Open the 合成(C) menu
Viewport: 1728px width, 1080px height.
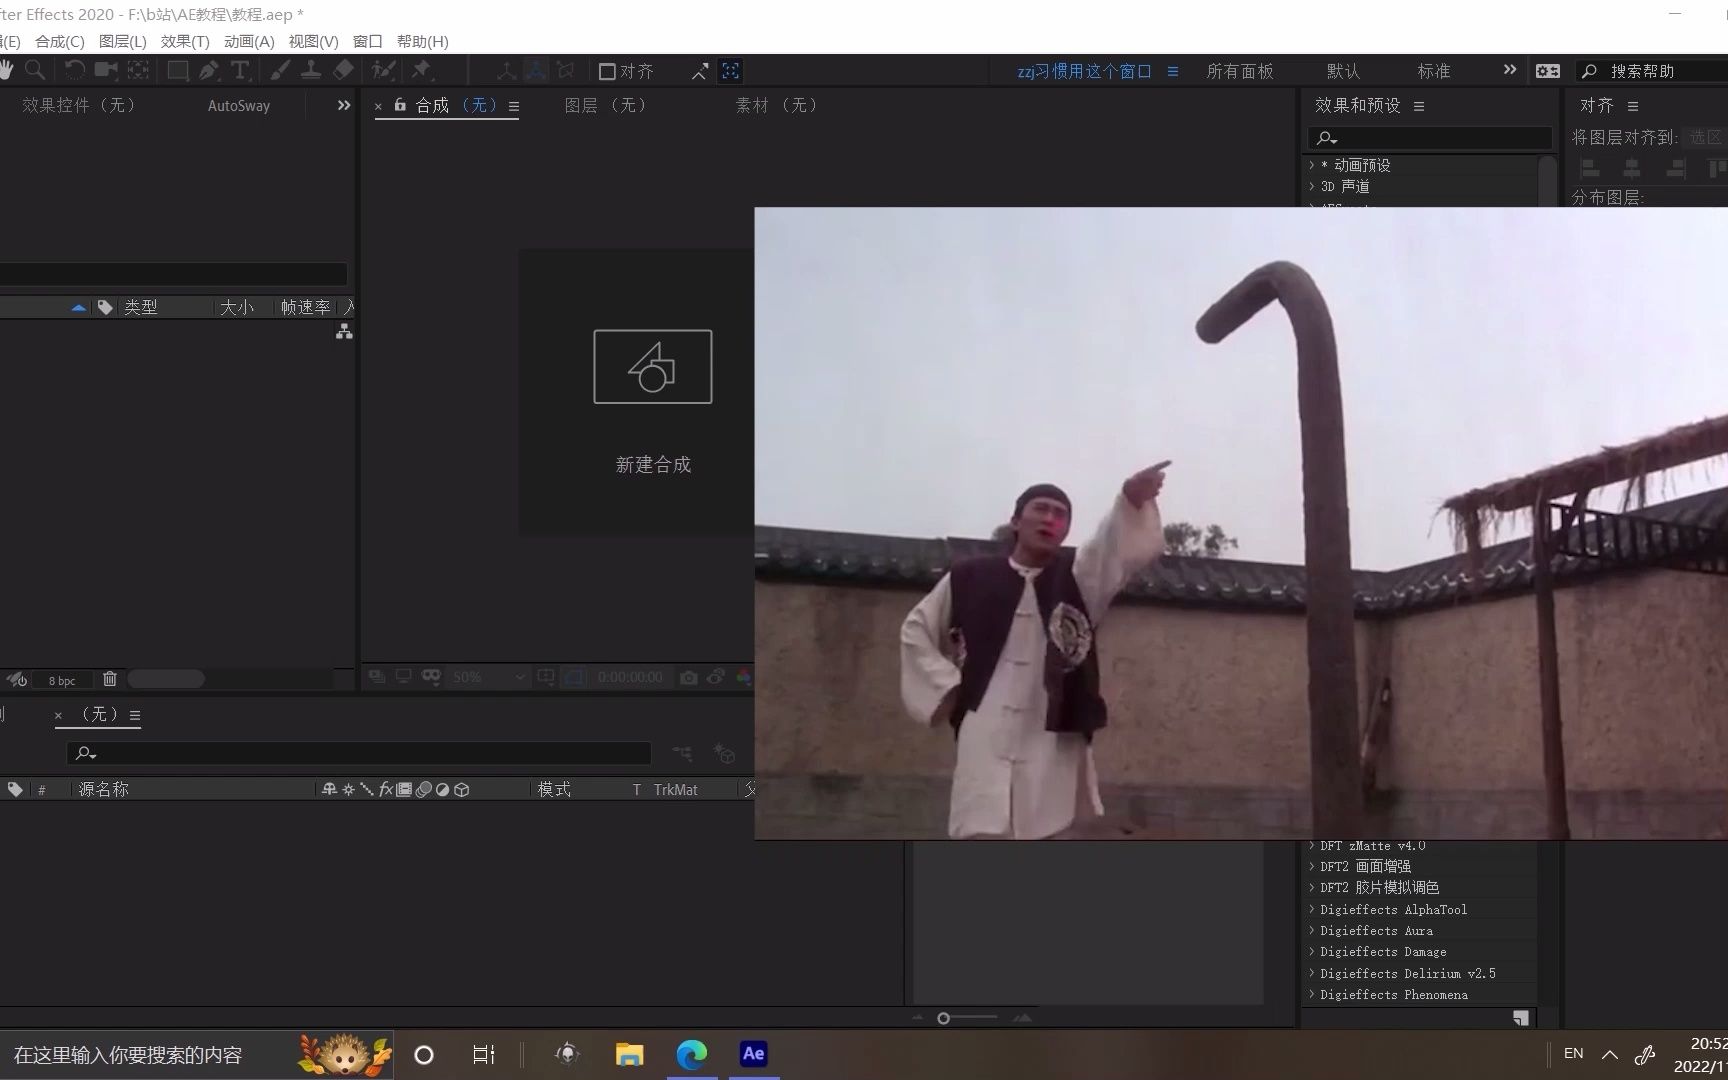pos(60,41)
